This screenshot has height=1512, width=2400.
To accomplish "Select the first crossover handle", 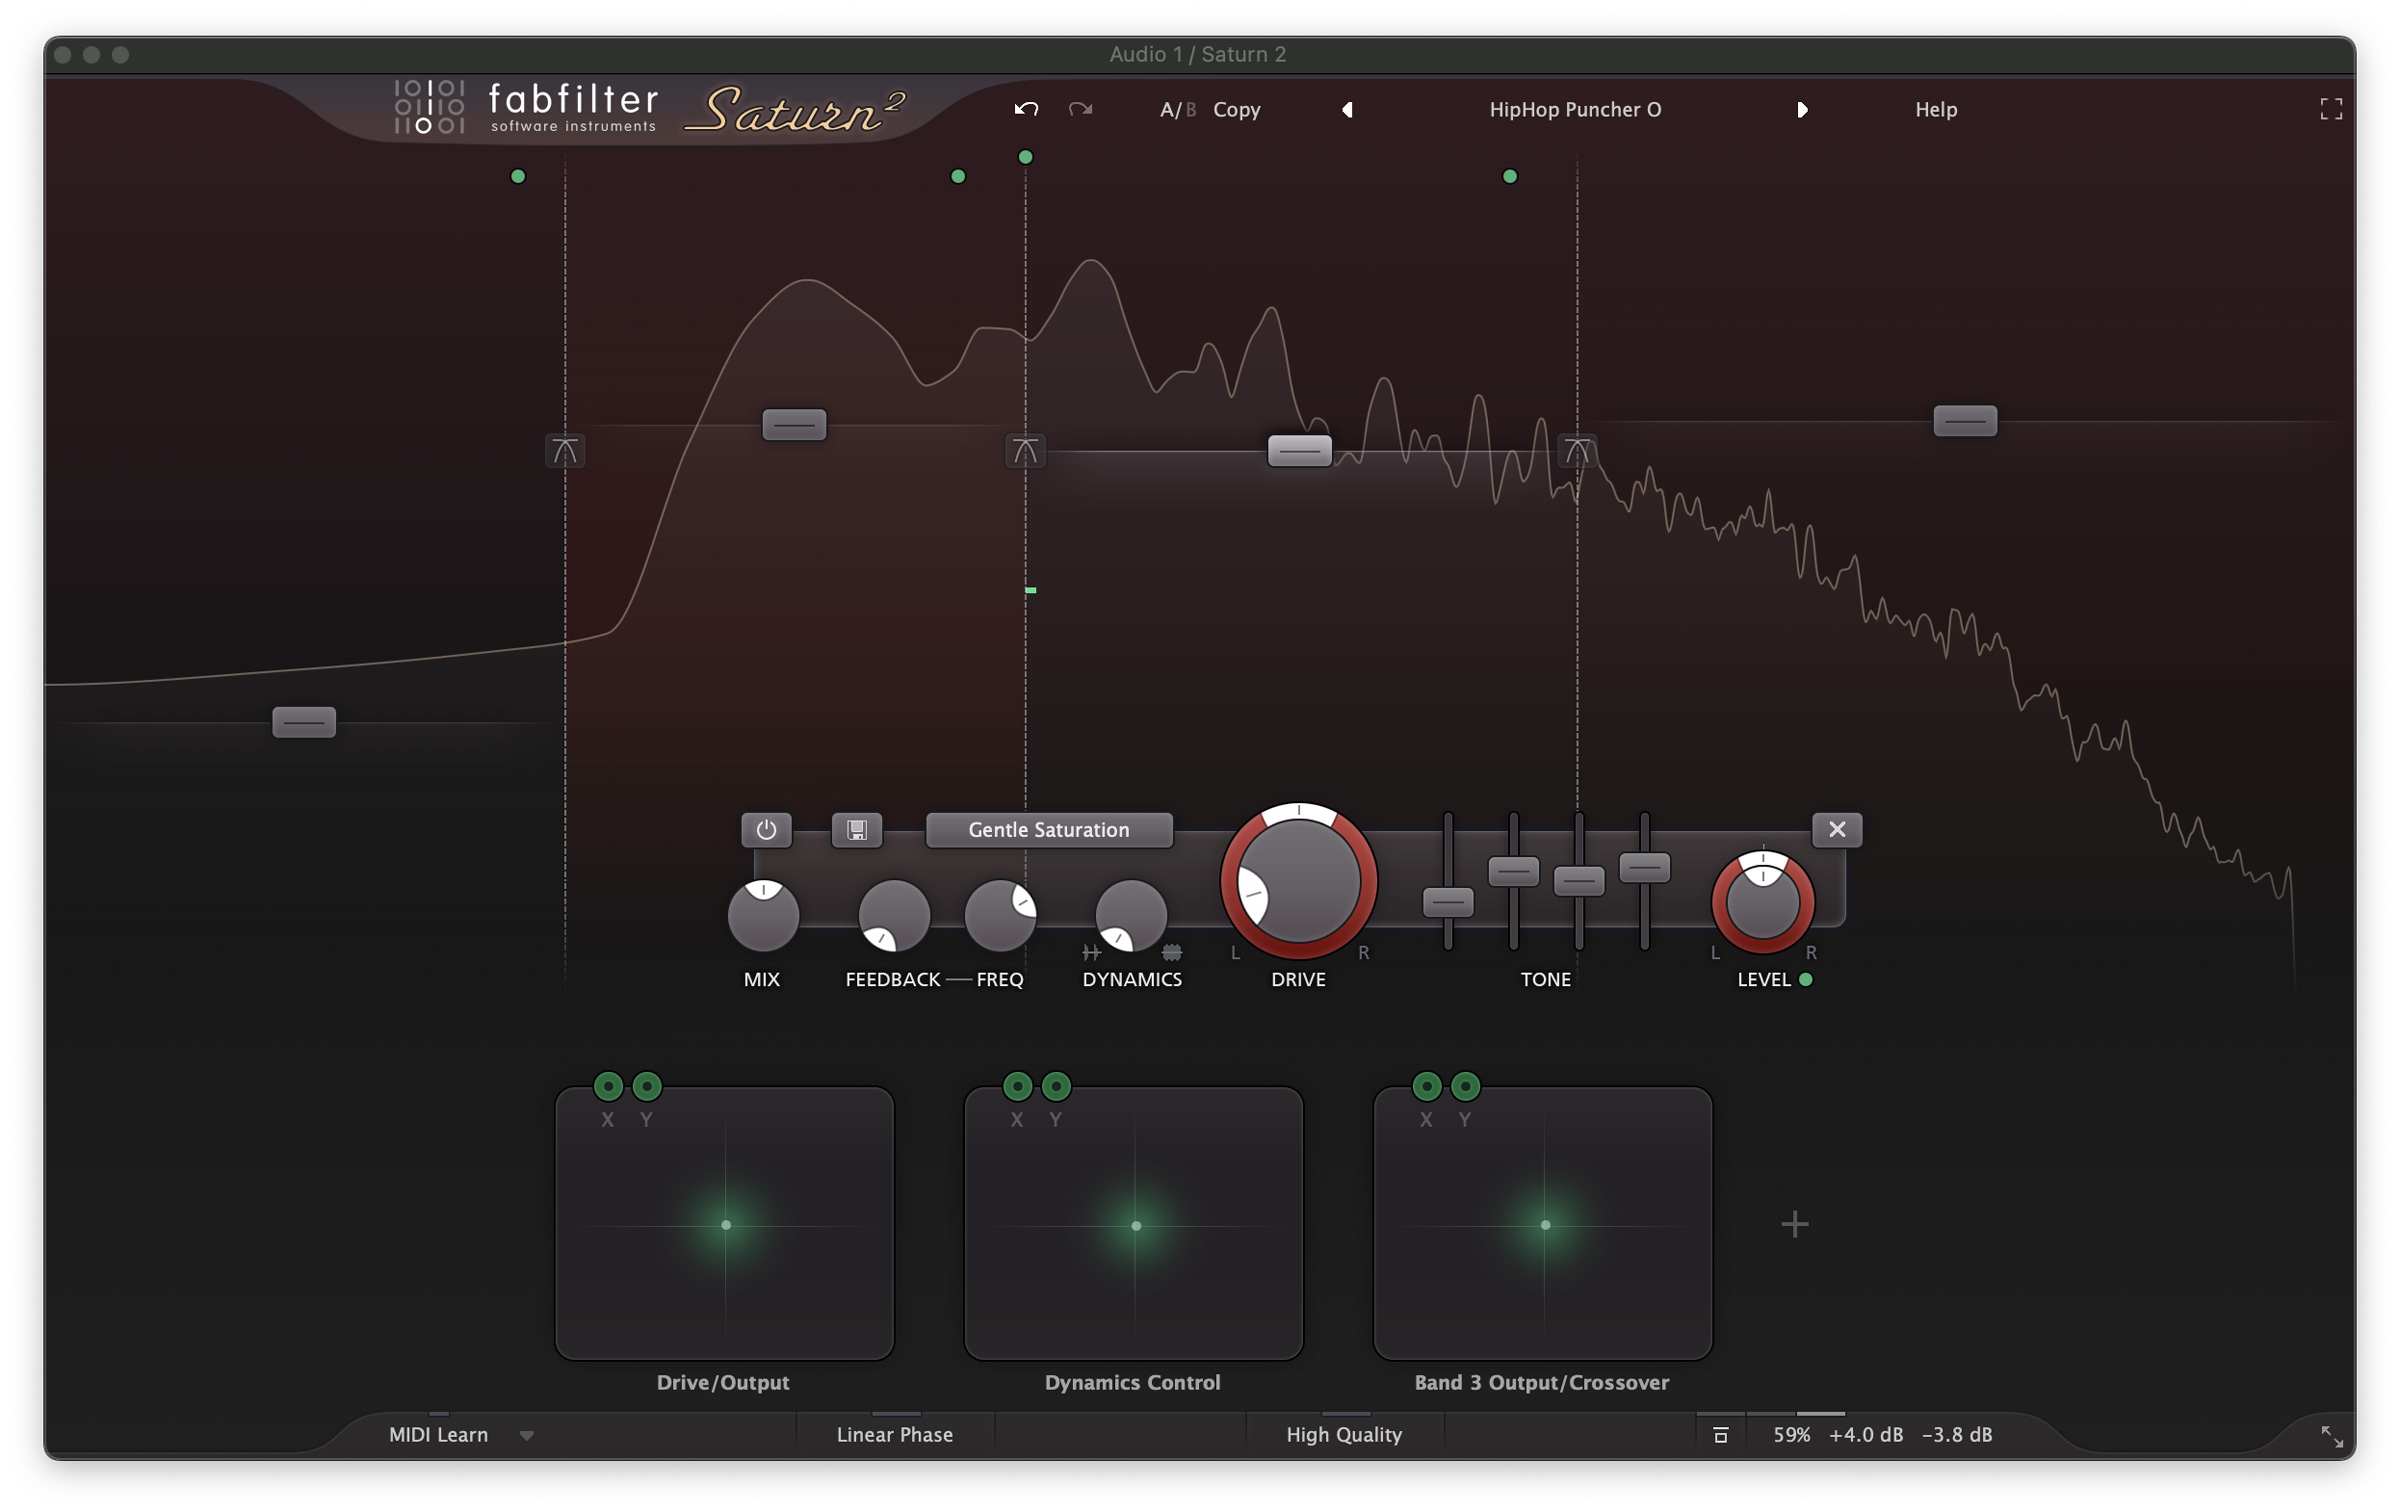I will pos(565,451).
